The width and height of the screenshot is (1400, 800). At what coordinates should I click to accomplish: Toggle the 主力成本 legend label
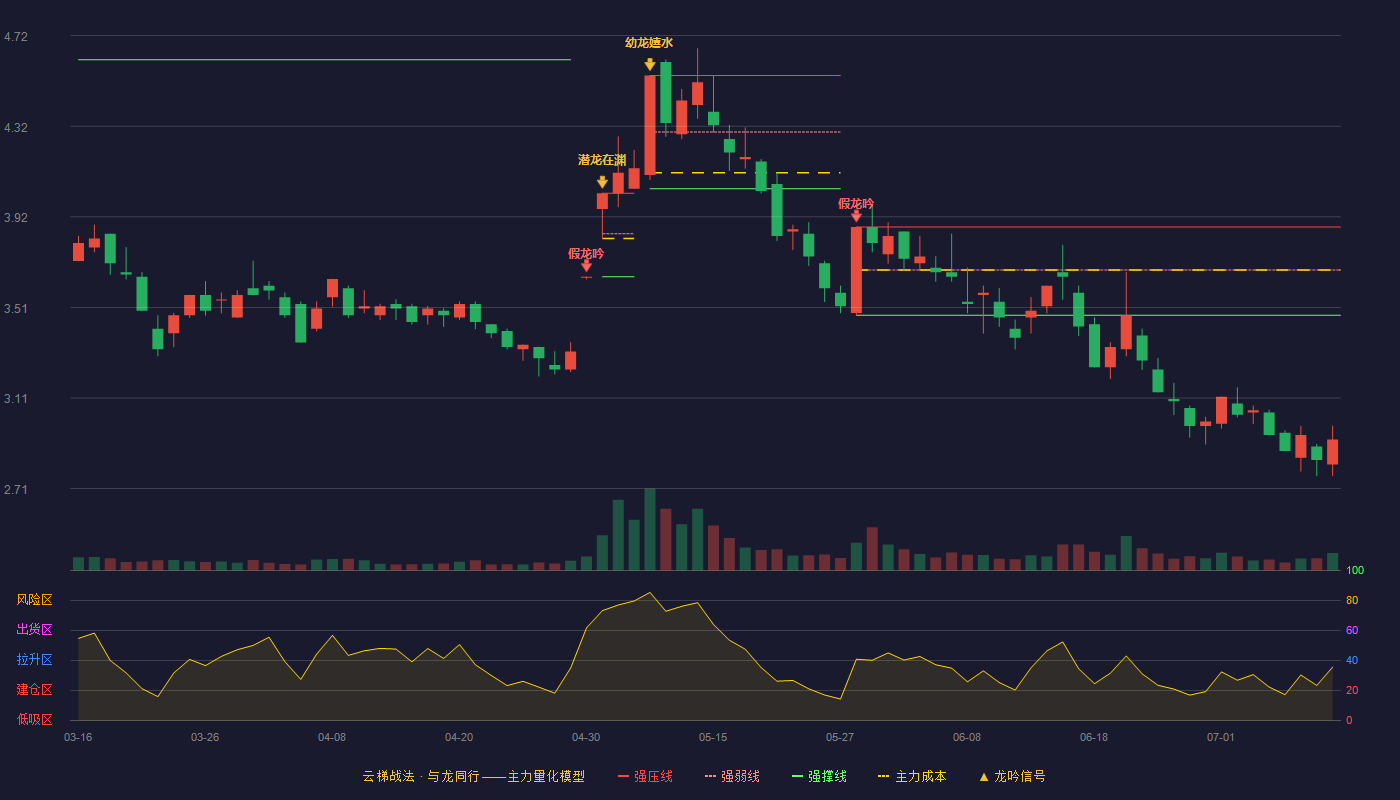coord(920,776)
